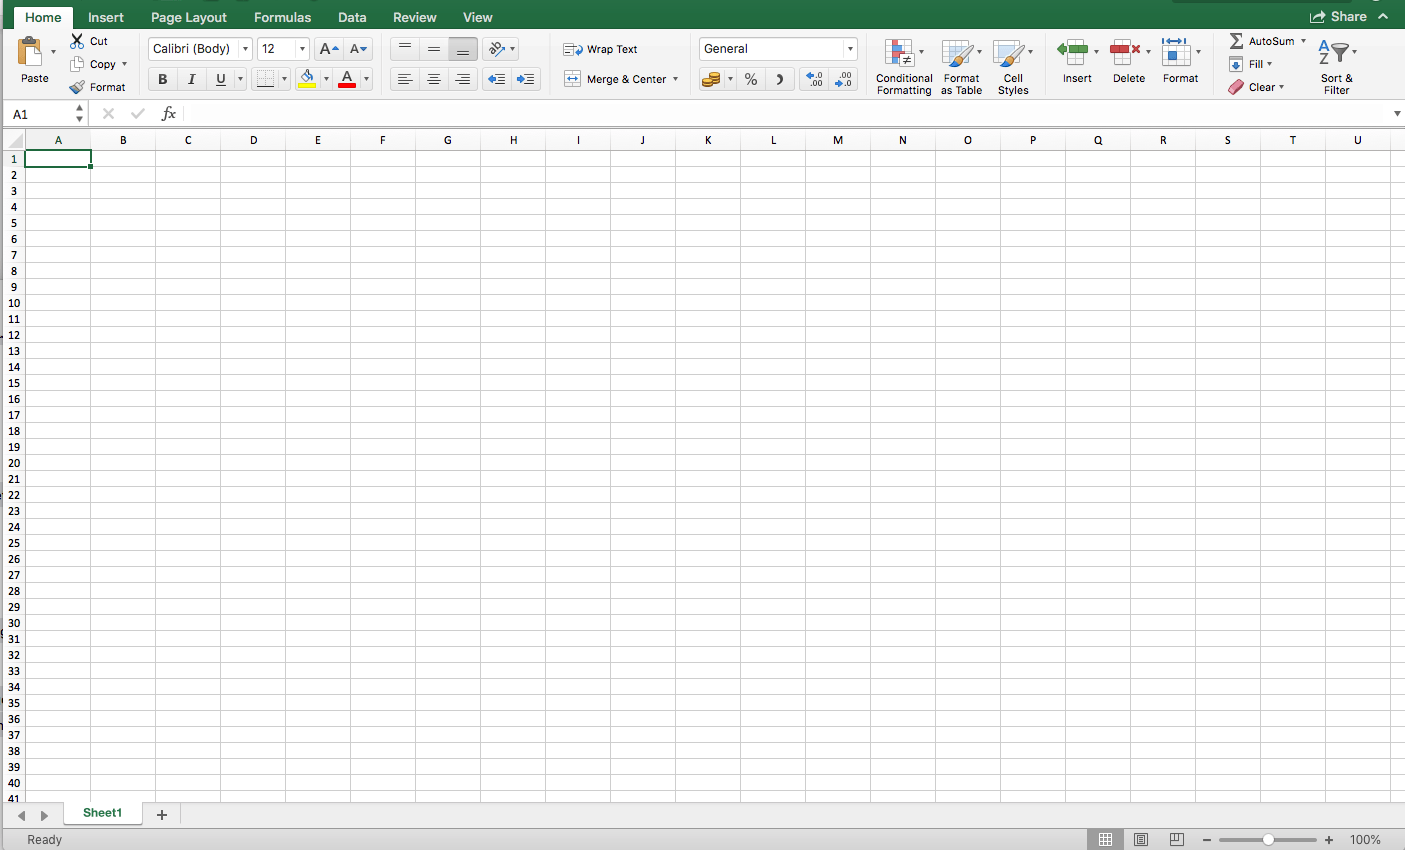This screenshot has width=1405, height=850.
Task: Toggle underline formatting
Action: coord(219,79)
